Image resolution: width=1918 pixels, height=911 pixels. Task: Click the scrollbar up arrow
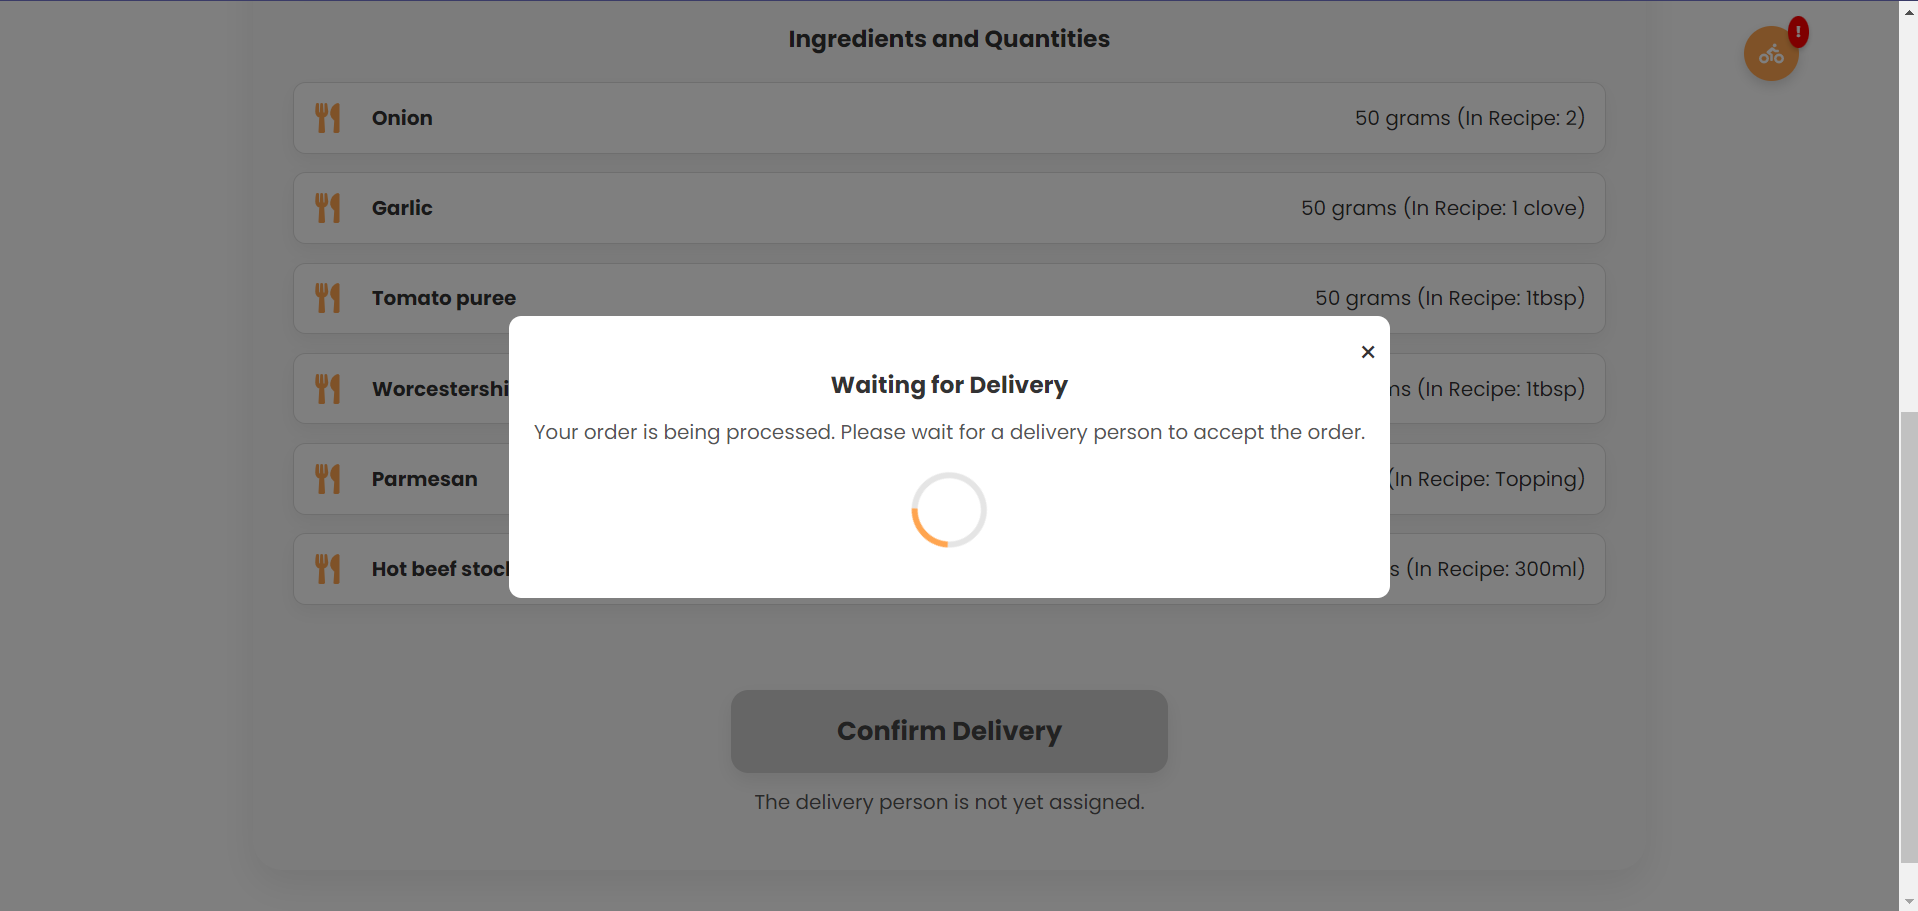click(1909, 11)
